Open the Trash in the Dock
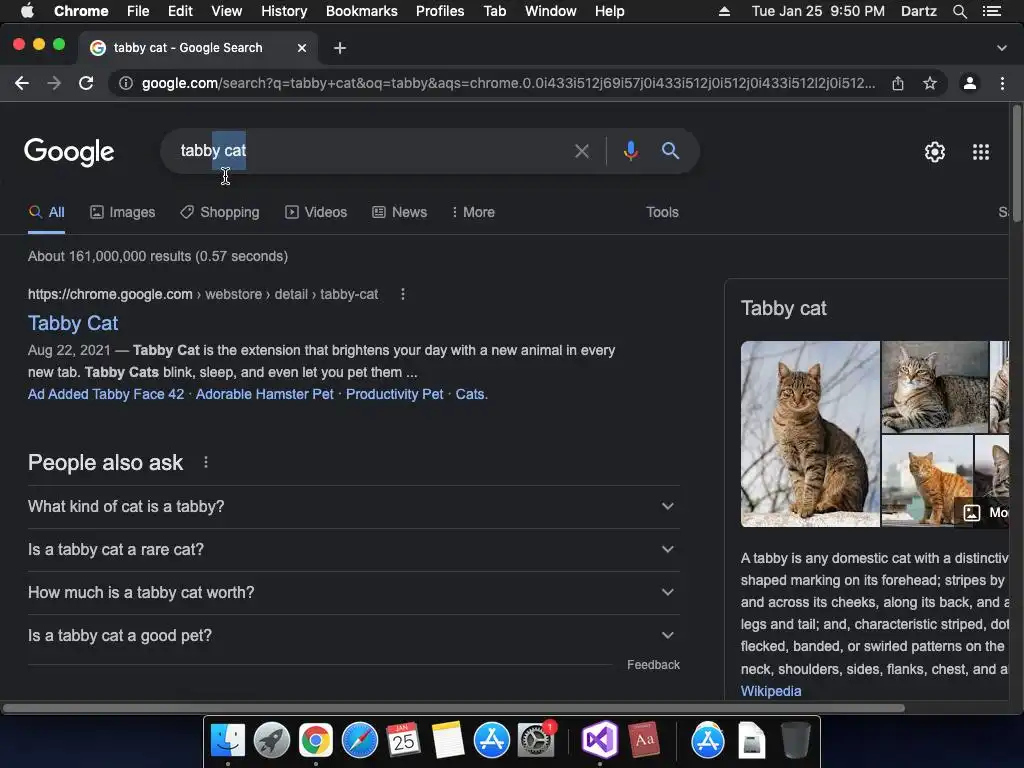Viewport: 1024px width, 768px height. pyautogui.click(x=795, y=740)
